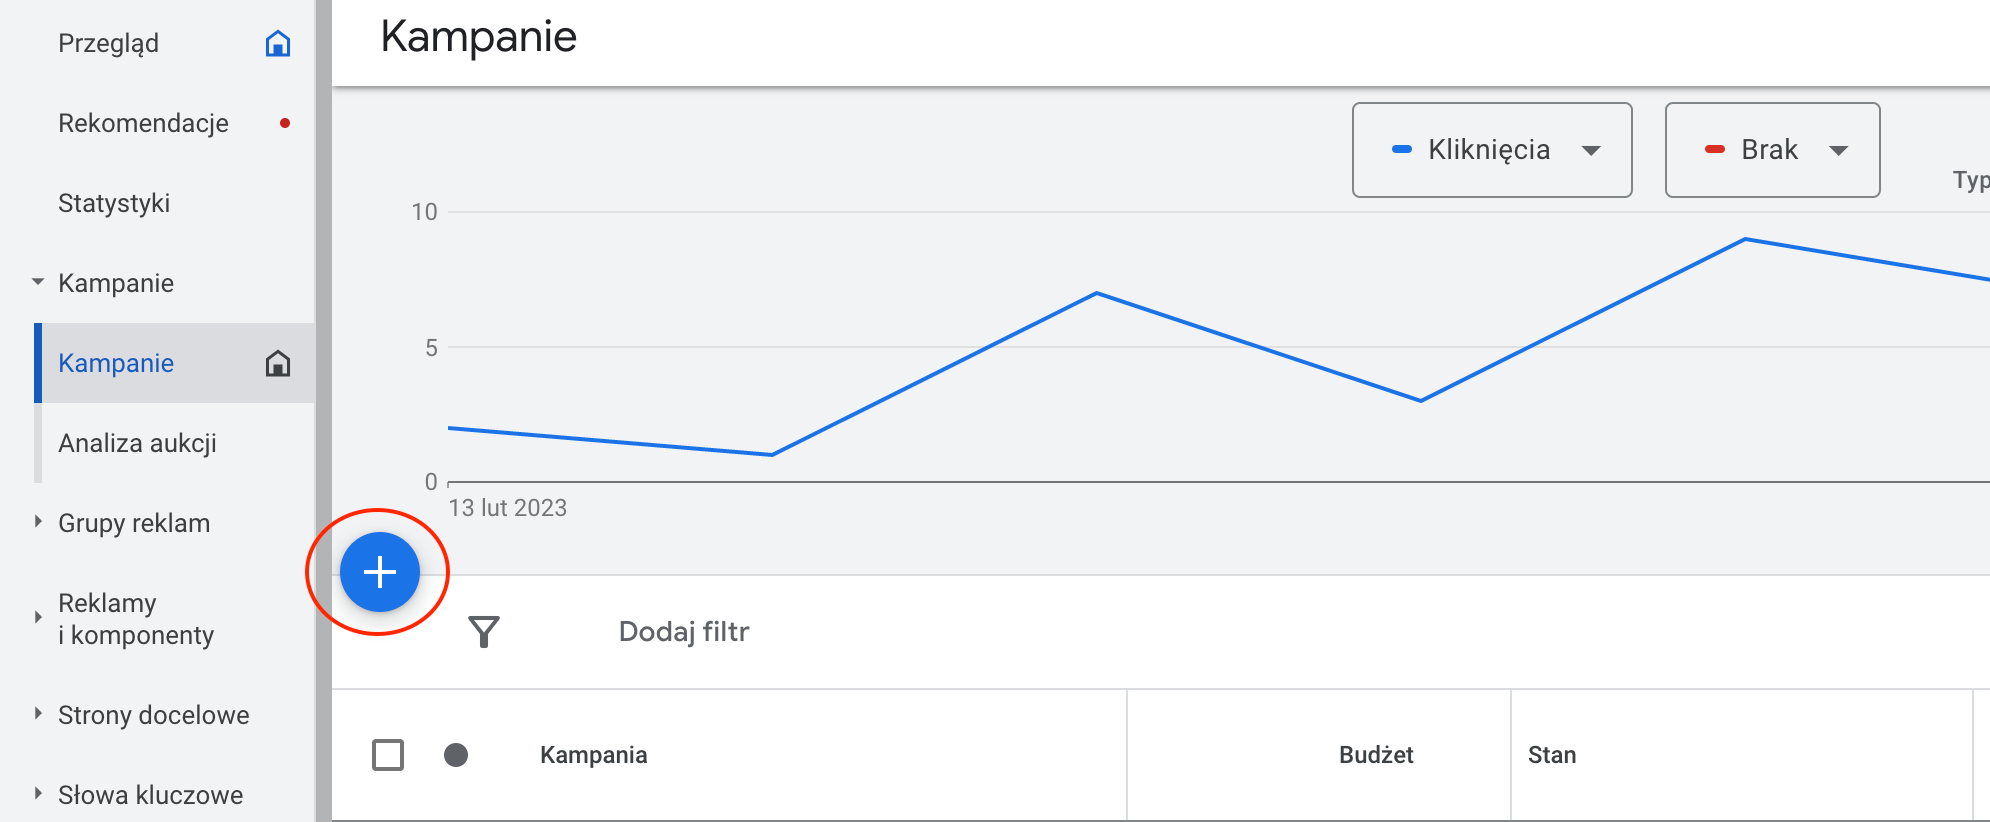Click the gray status dot column header
Viewport: 1990px width, 822px height.
pos(456,755)
